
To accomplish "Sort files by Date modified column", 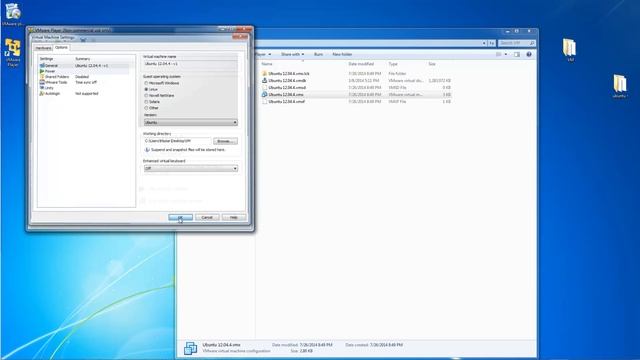I will click(x=361, y=64).
